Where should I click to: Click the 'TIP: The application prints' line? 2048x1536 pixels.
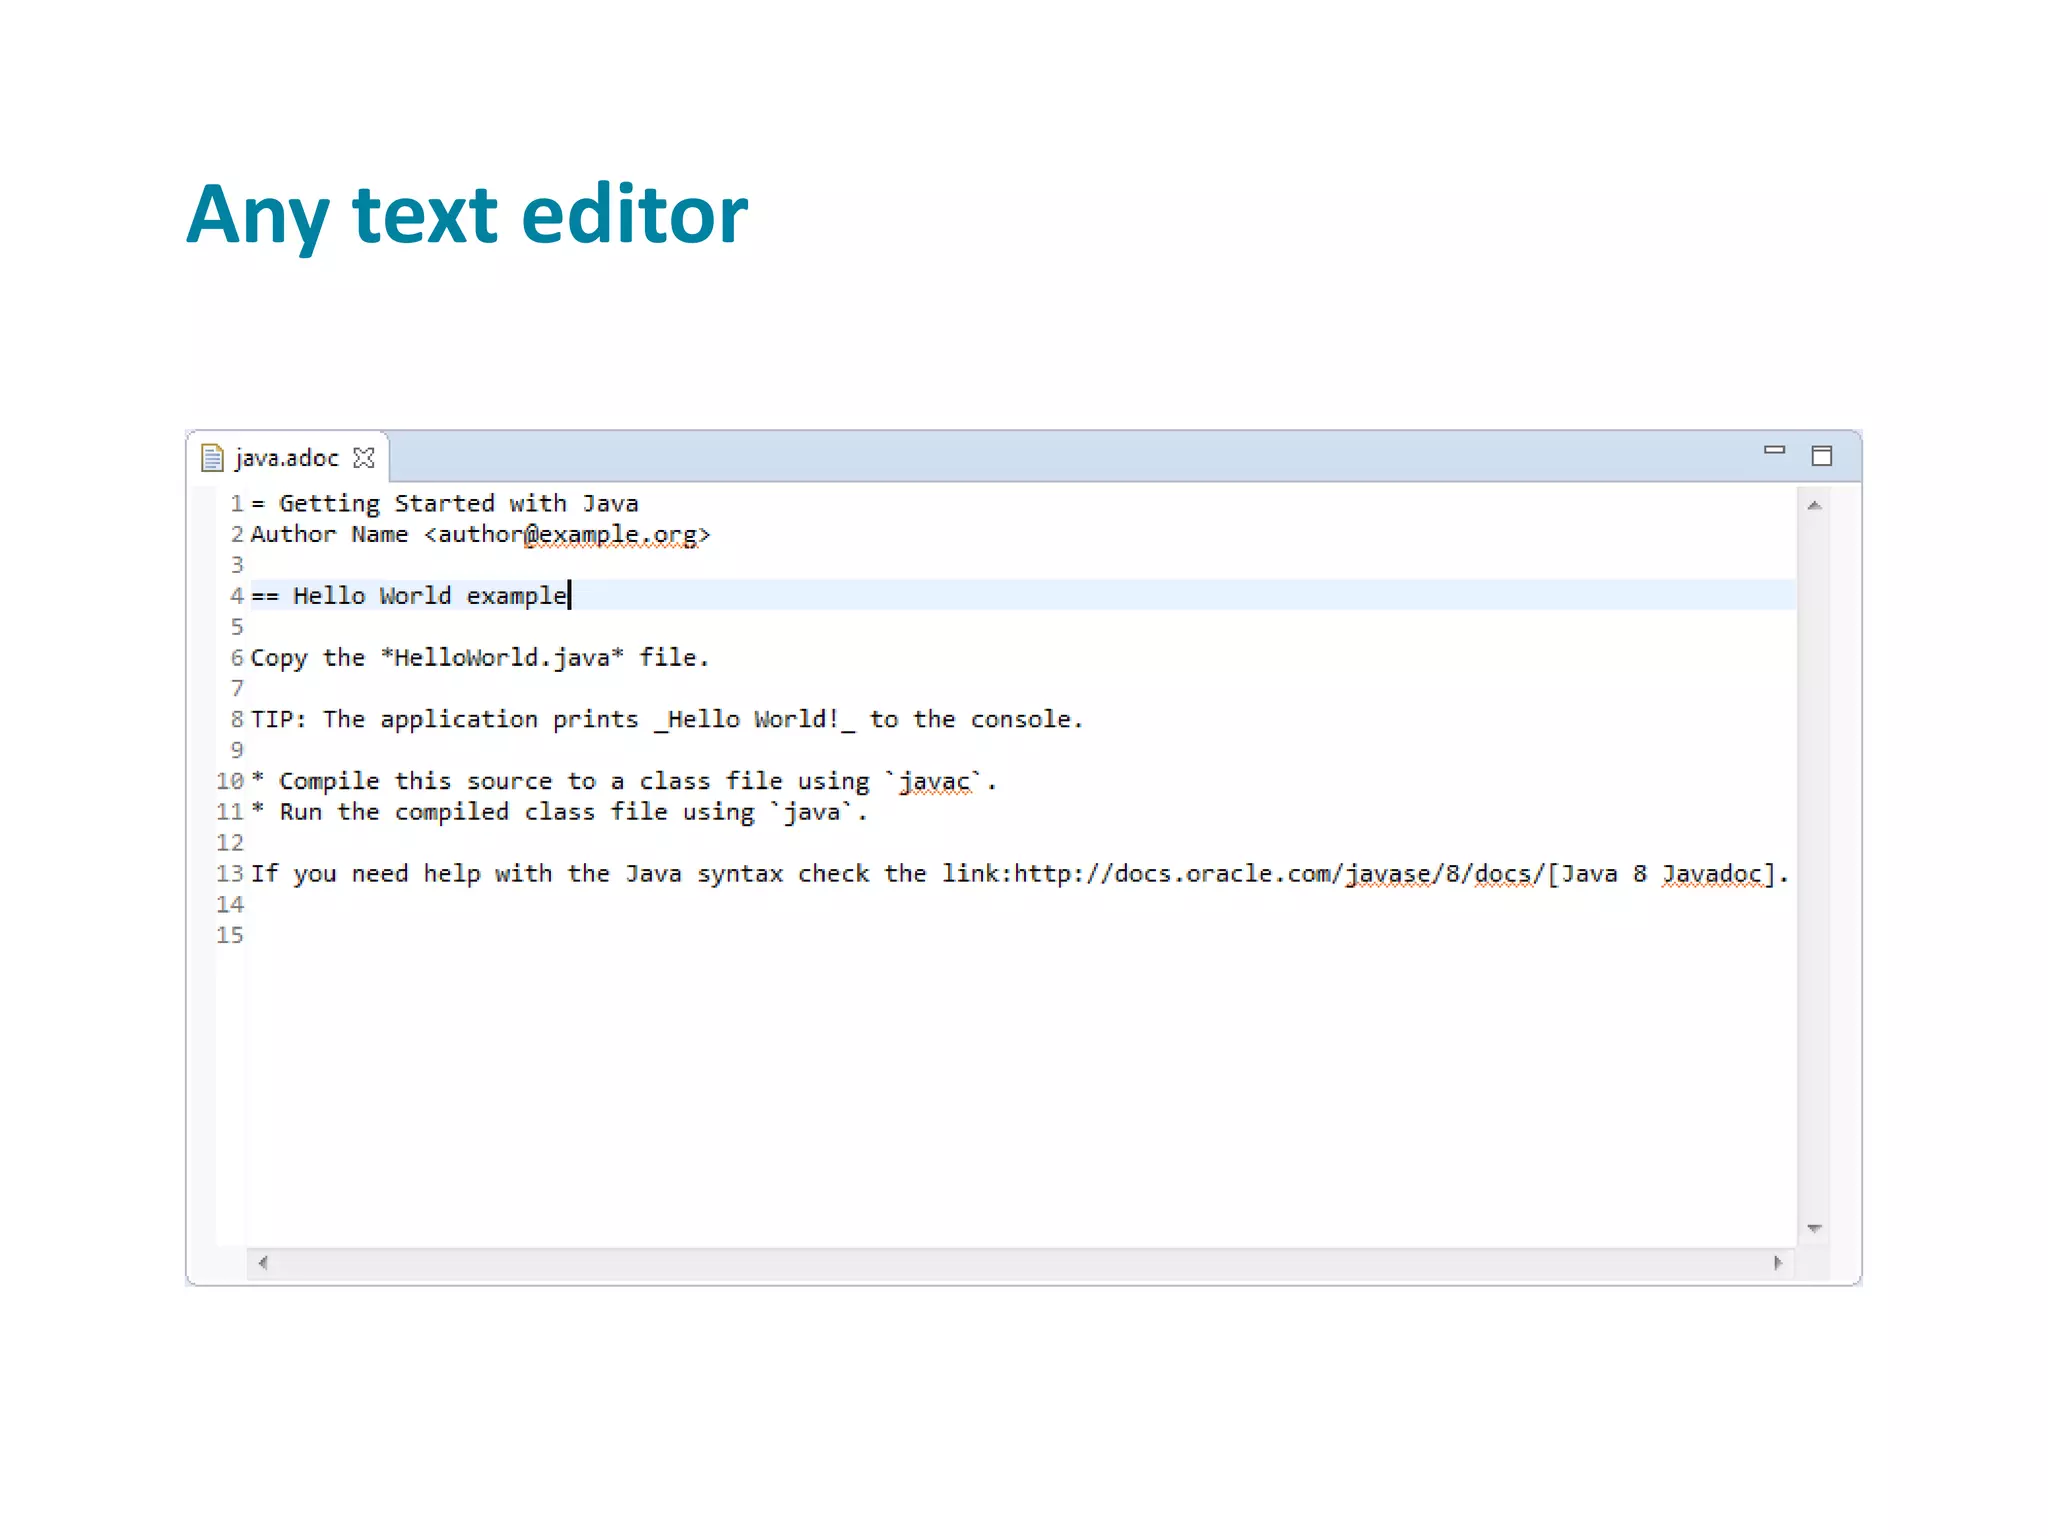click(x=667, y=720)
